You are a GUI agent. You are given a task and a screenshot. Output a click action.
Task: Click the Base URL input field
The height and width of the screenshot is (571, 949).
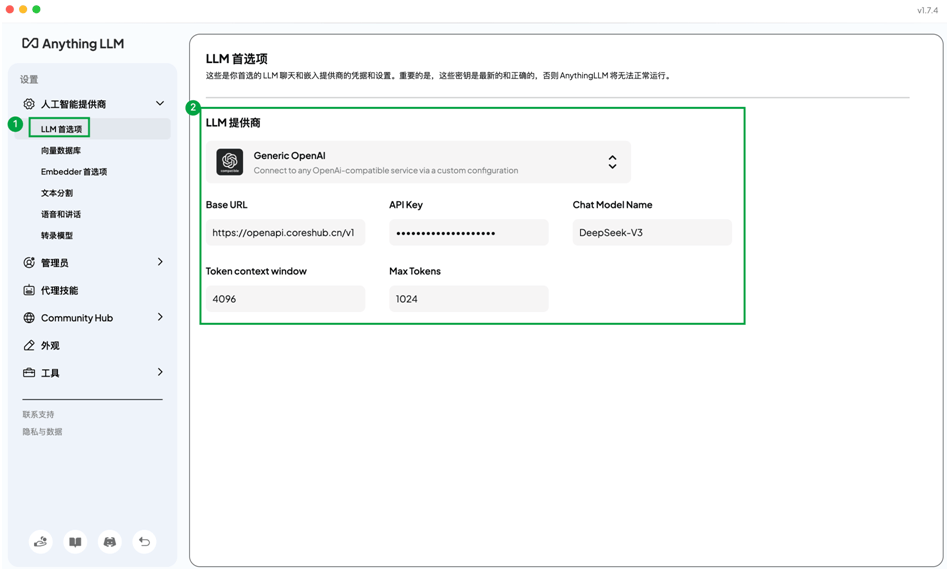point(286,233)
